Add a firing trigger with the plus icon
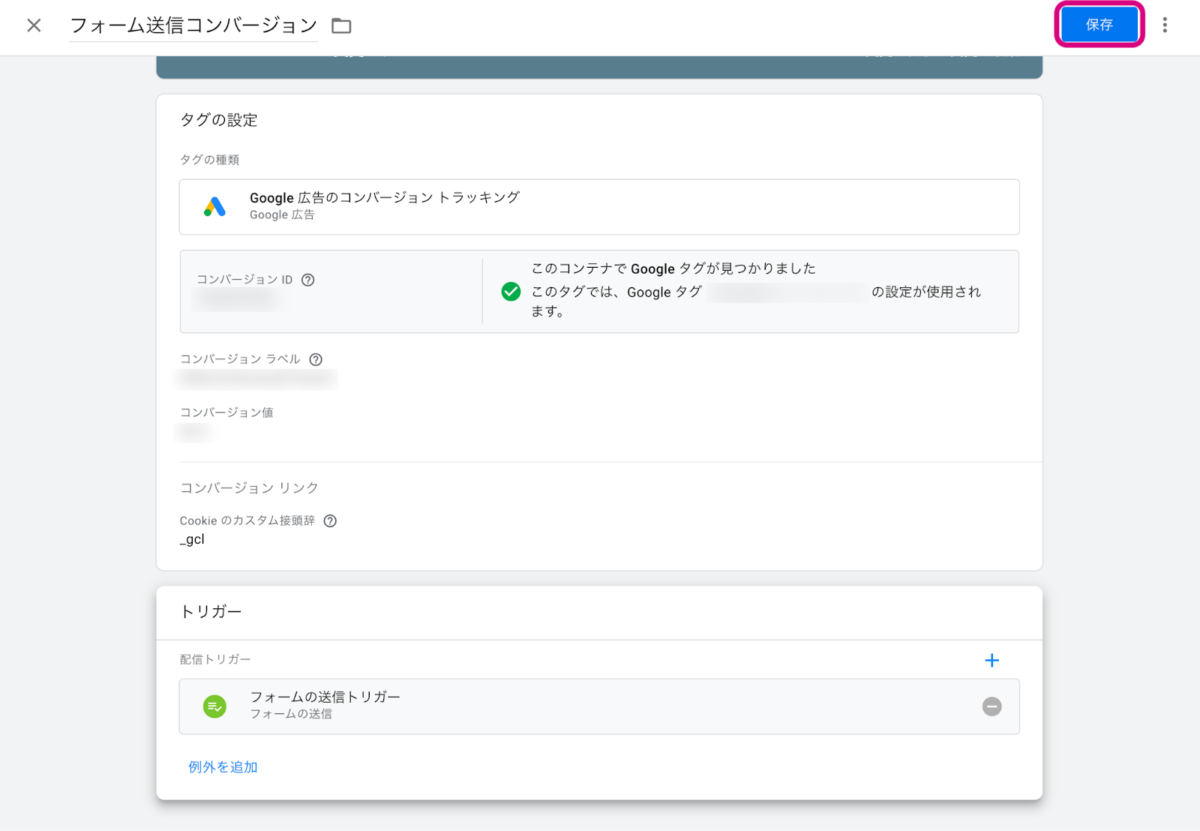Image resolution: width=1200 pixels, height=831 pixels. pos(992,660)
